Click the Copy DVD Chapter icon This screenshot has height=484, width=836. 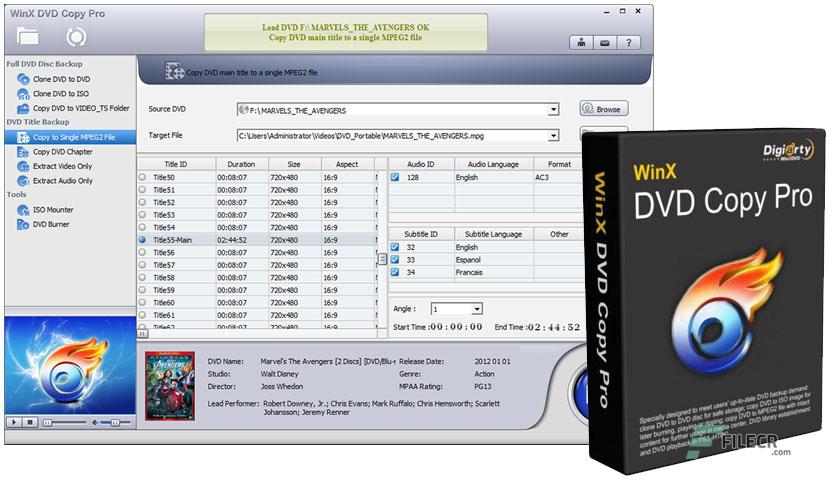(x=23, y=152)
